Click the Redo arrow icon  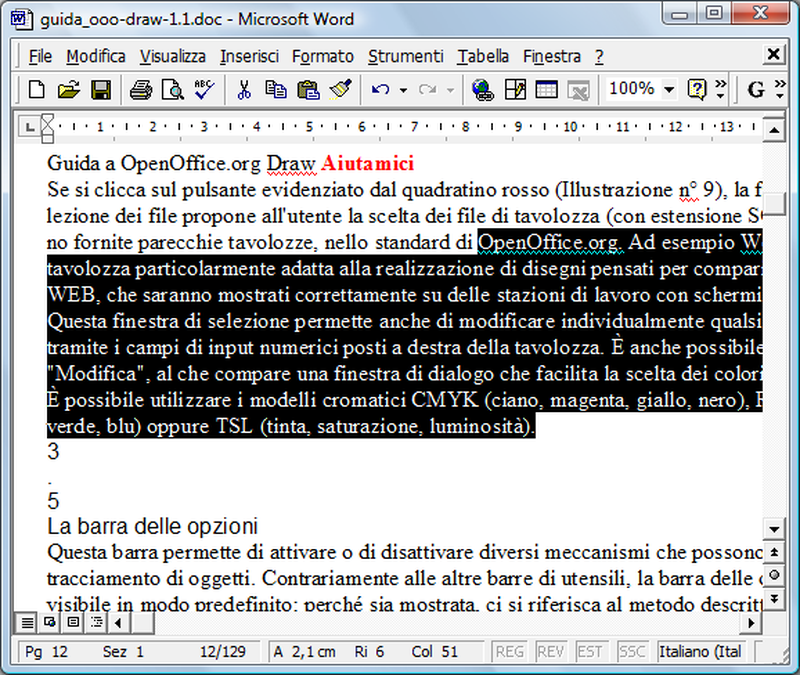click(x=428, y=90)
